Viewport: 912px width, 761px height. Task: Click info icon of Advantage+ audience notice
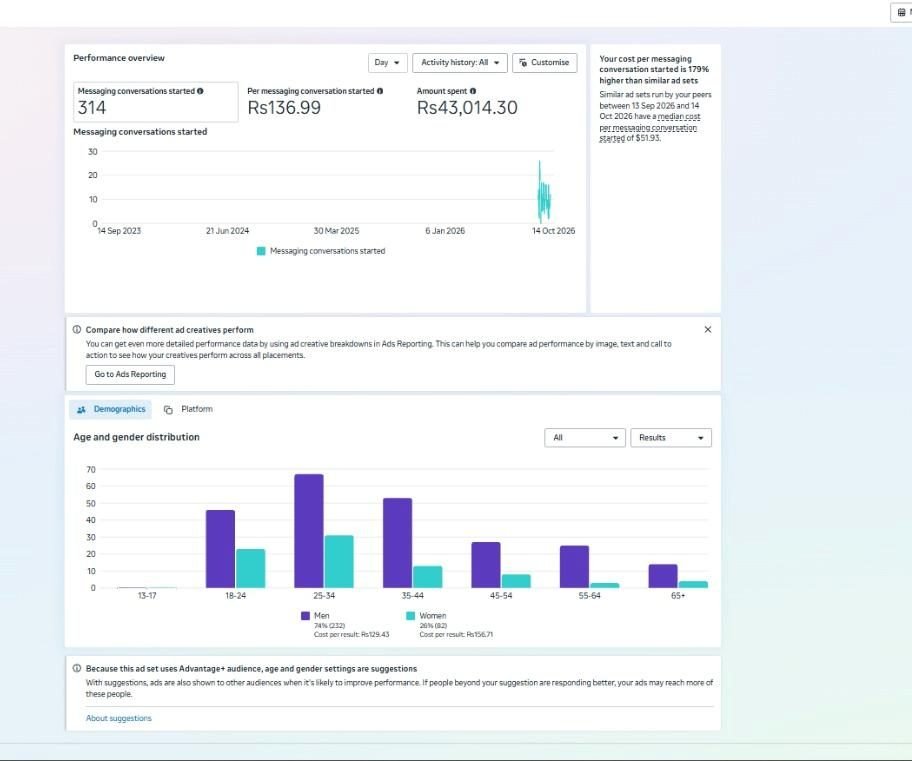tap(77, 668)
